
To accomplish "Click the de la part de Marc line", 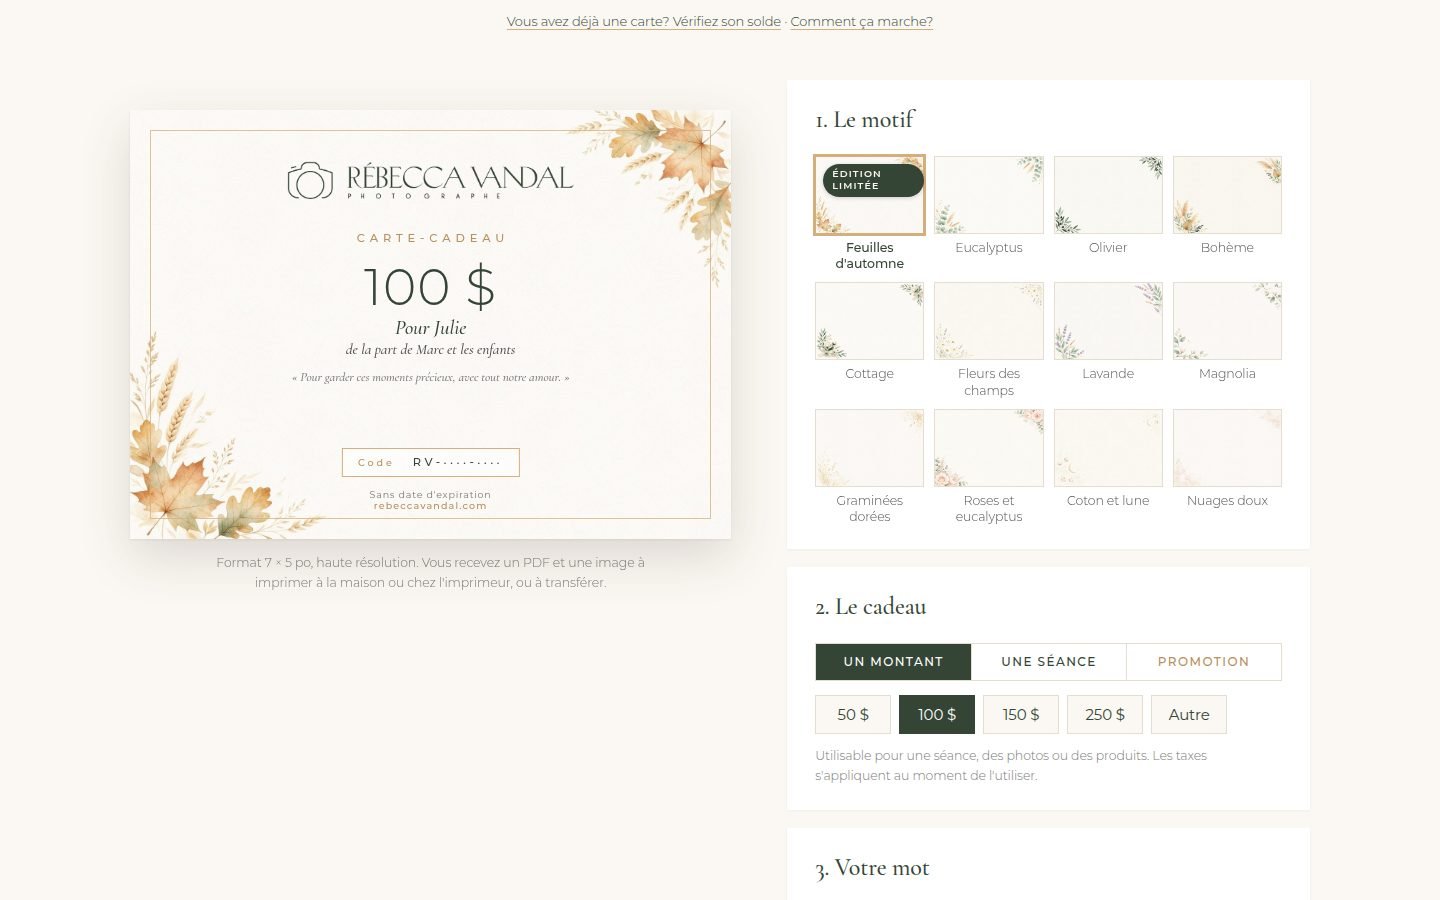I will coord(430,350).
